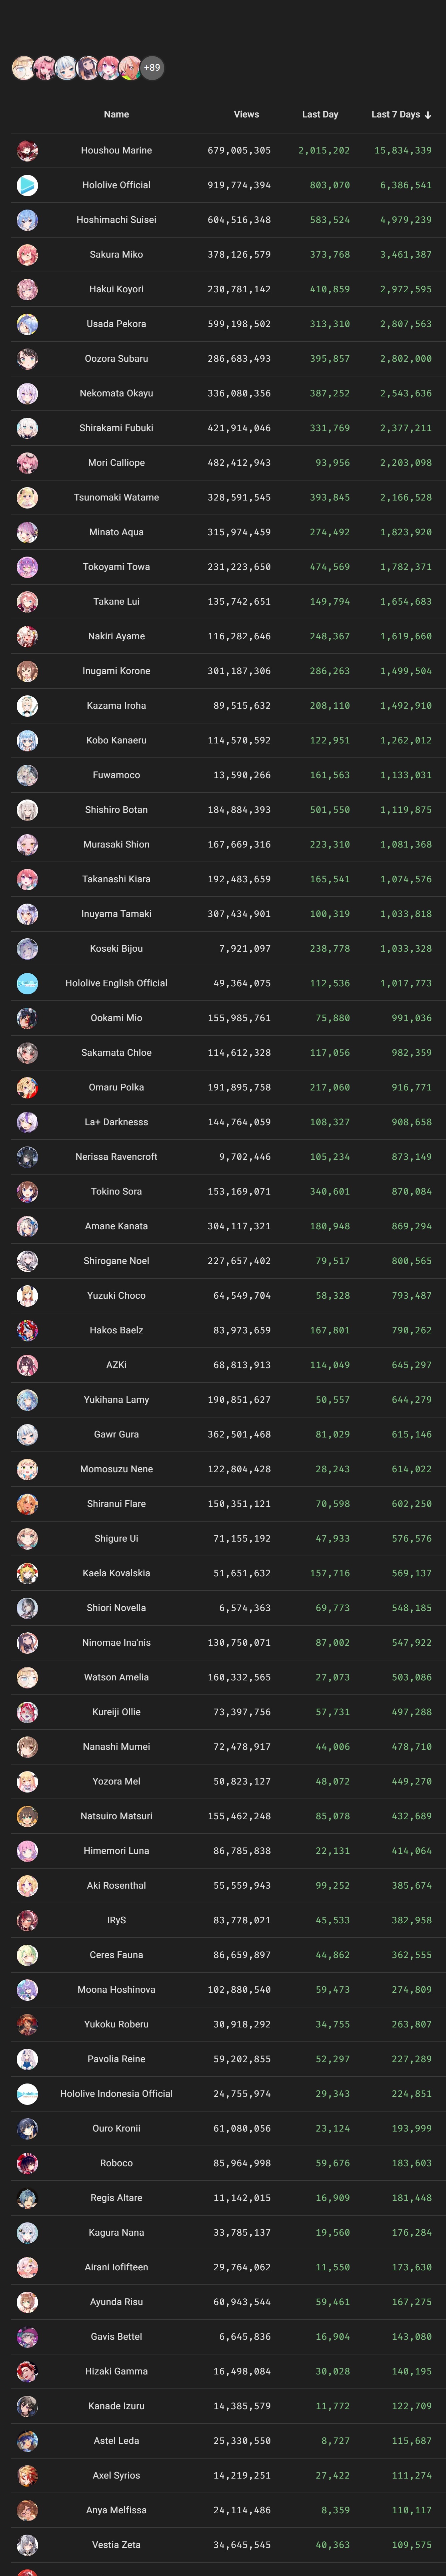The image size is (446, 2576).
Task: Select Hololive Indonesia Official logo icon
Action: pos(27,2093)
